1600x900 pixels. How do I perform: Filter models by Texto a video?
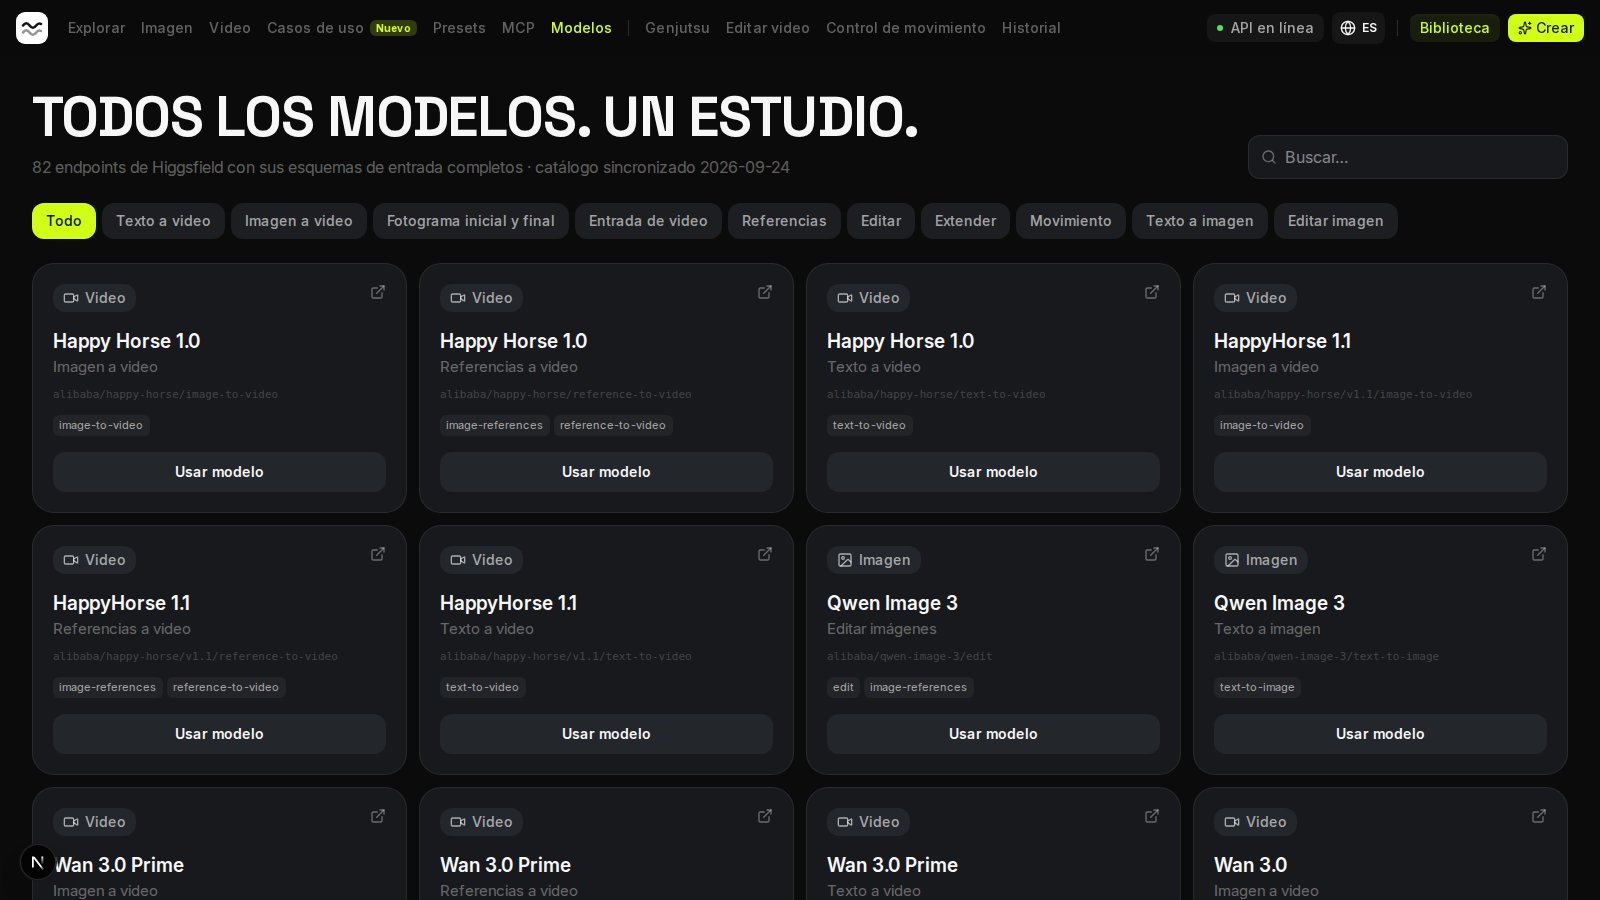(163, 221)
